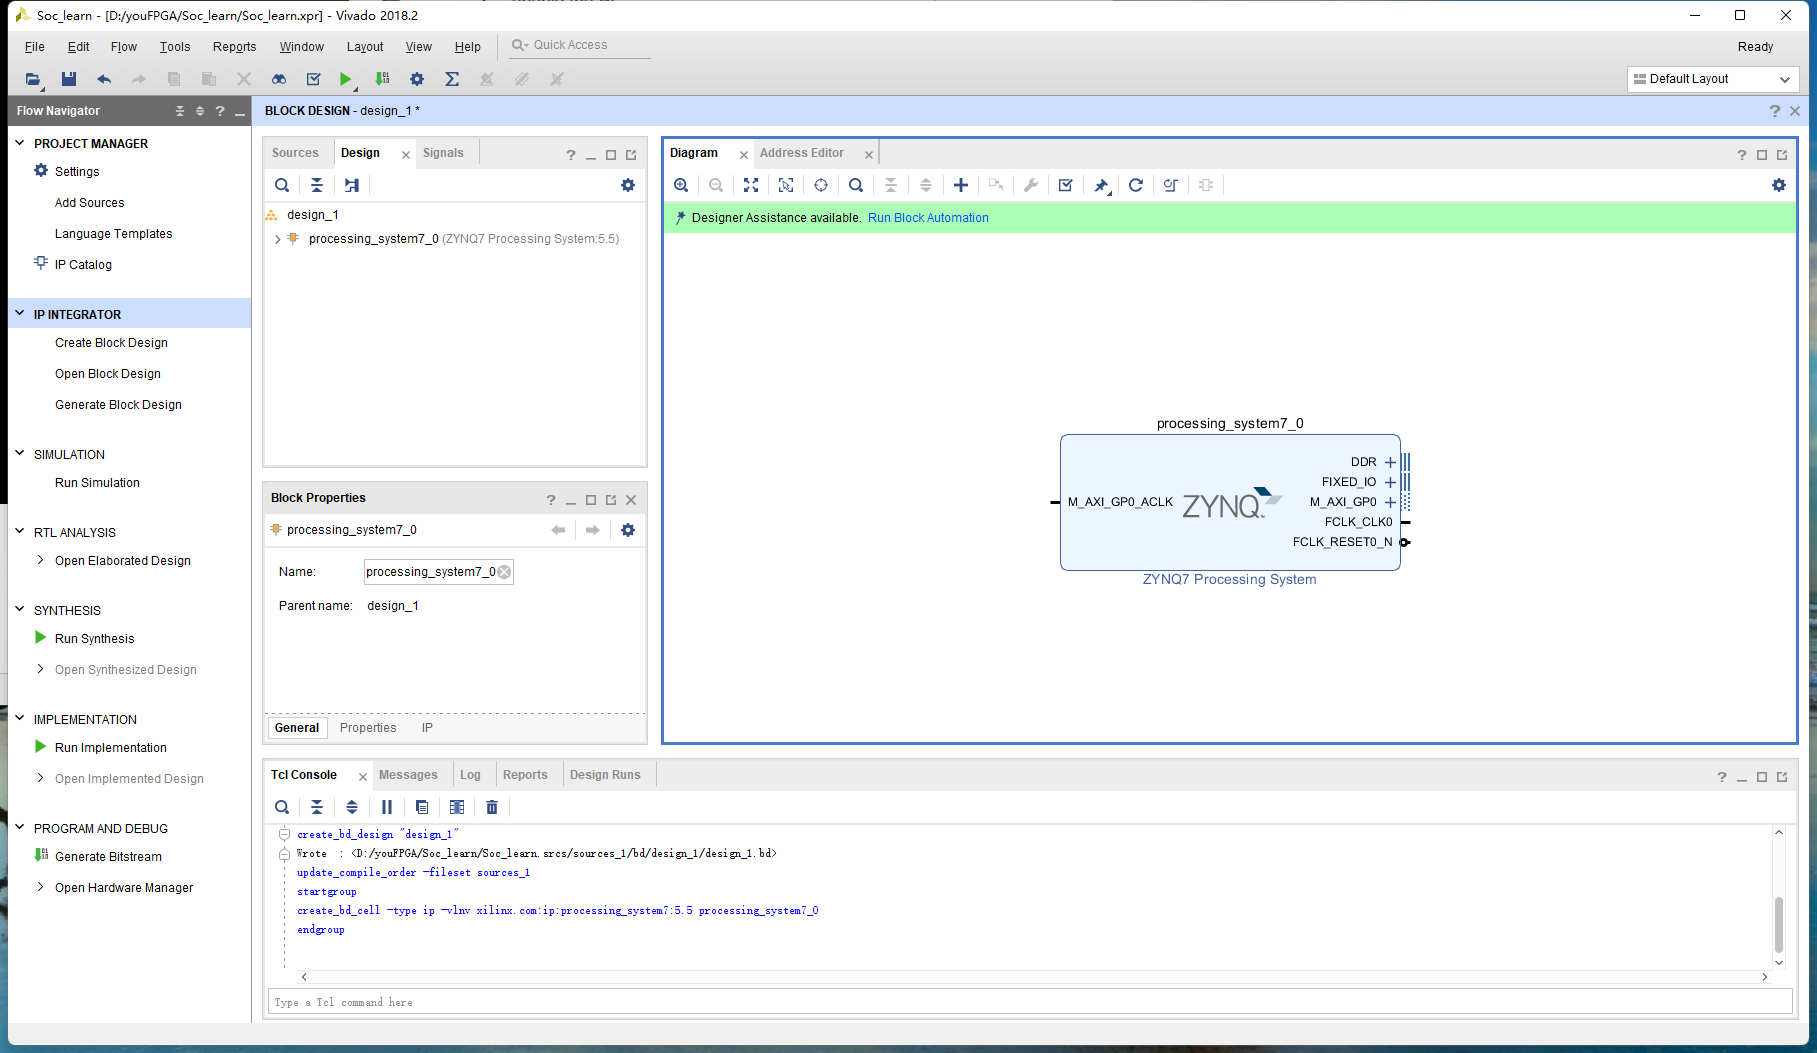Open the Default Layout dropdown

(x=1713, y=79)
